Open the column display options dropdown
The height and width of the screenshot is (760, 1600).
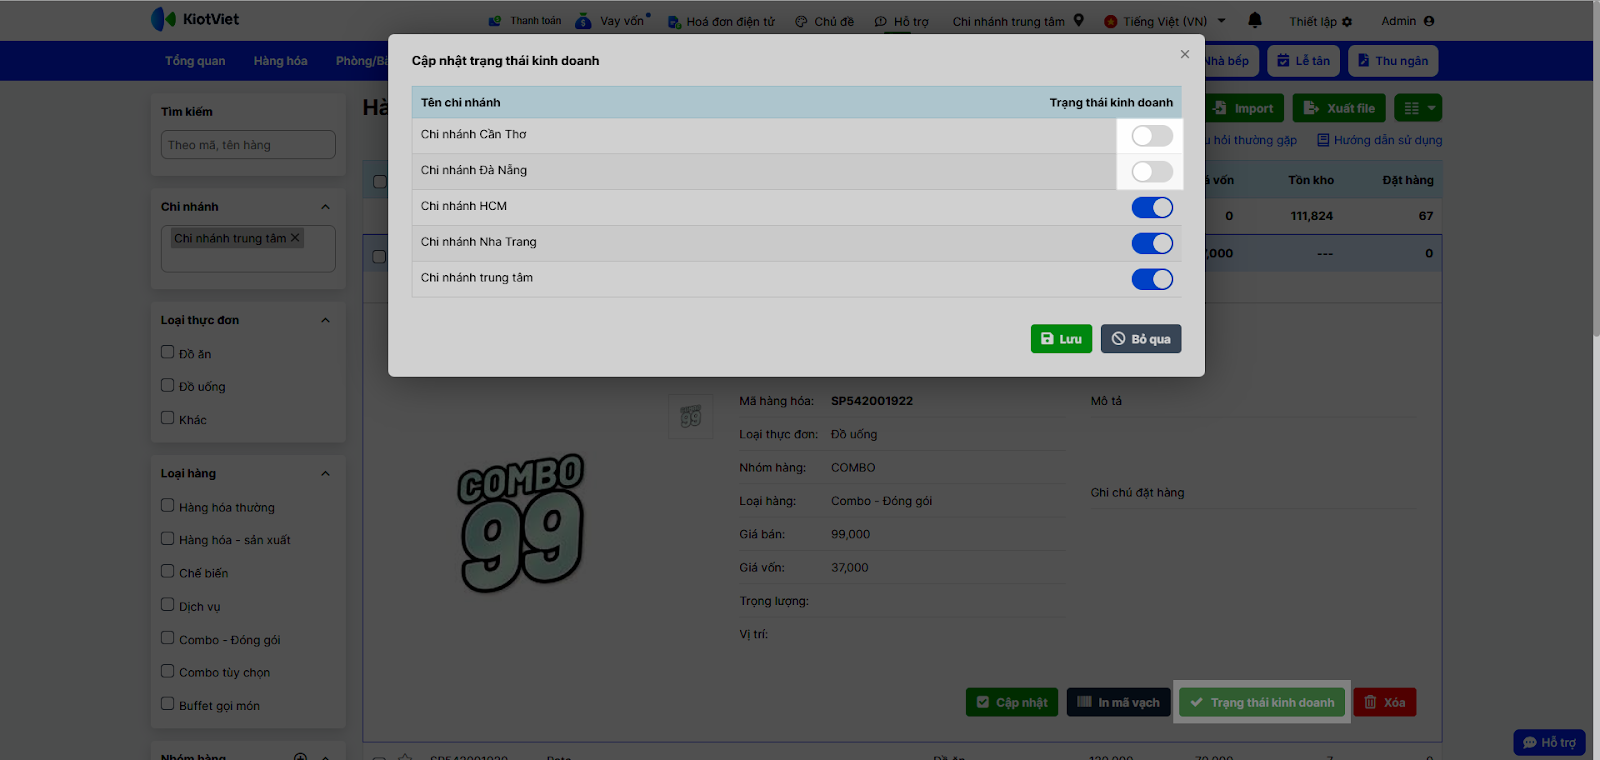coord(1418,108)
